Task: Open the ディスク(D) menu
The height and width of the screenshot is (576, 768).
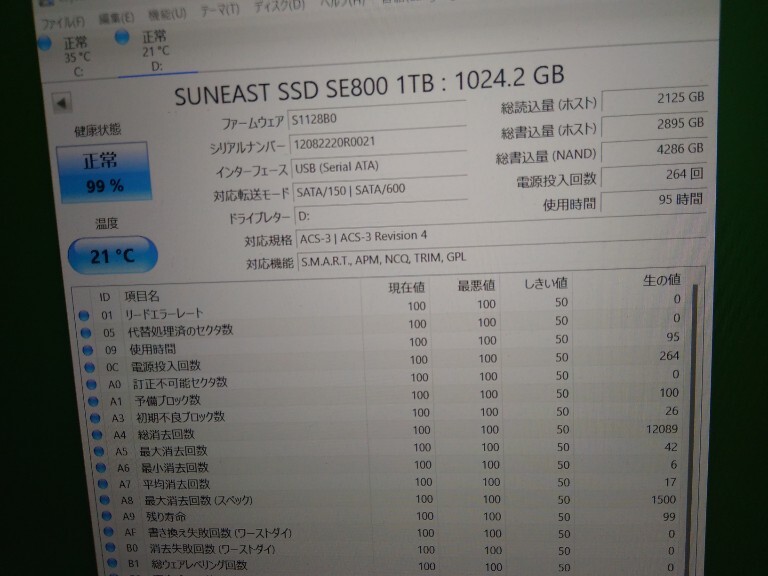Action: pos(279,6)
